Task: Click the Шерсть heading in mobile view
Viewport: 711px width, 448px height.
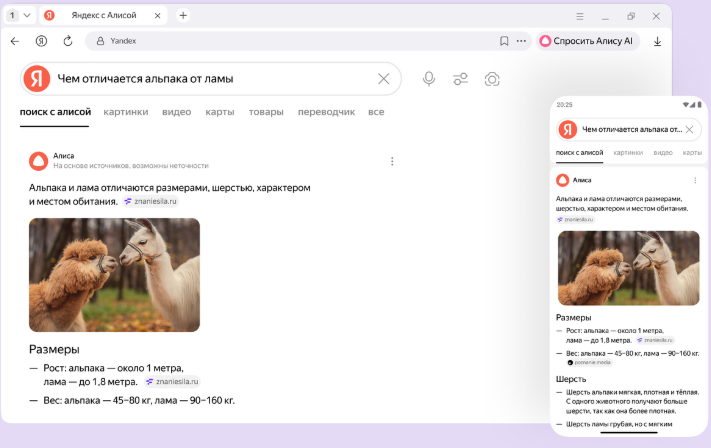Action: pos(571,379)
